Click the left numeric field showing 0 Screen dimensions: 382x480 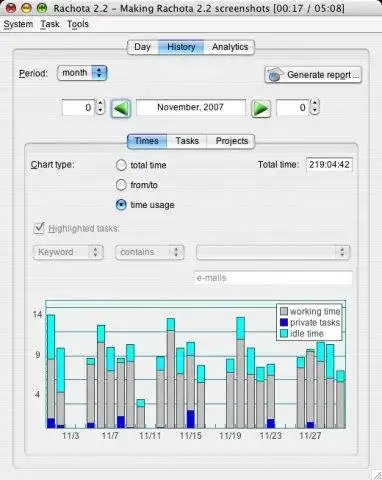click(x=79, y=108)
